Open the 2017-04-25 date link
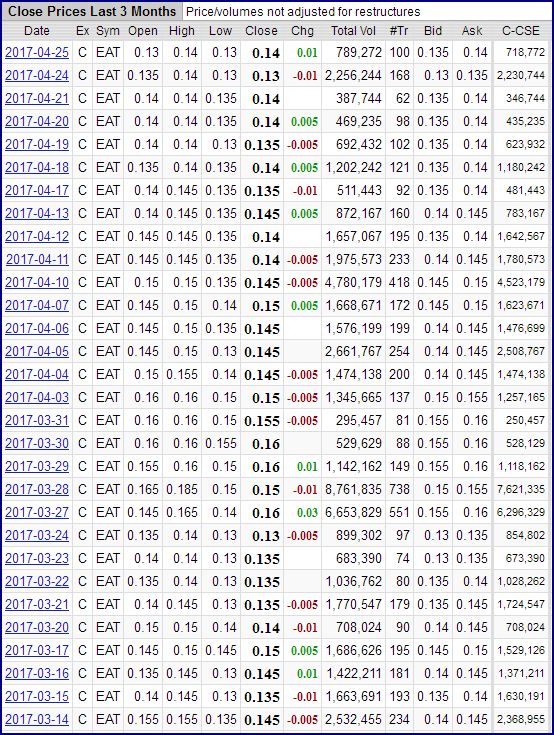 37,52
